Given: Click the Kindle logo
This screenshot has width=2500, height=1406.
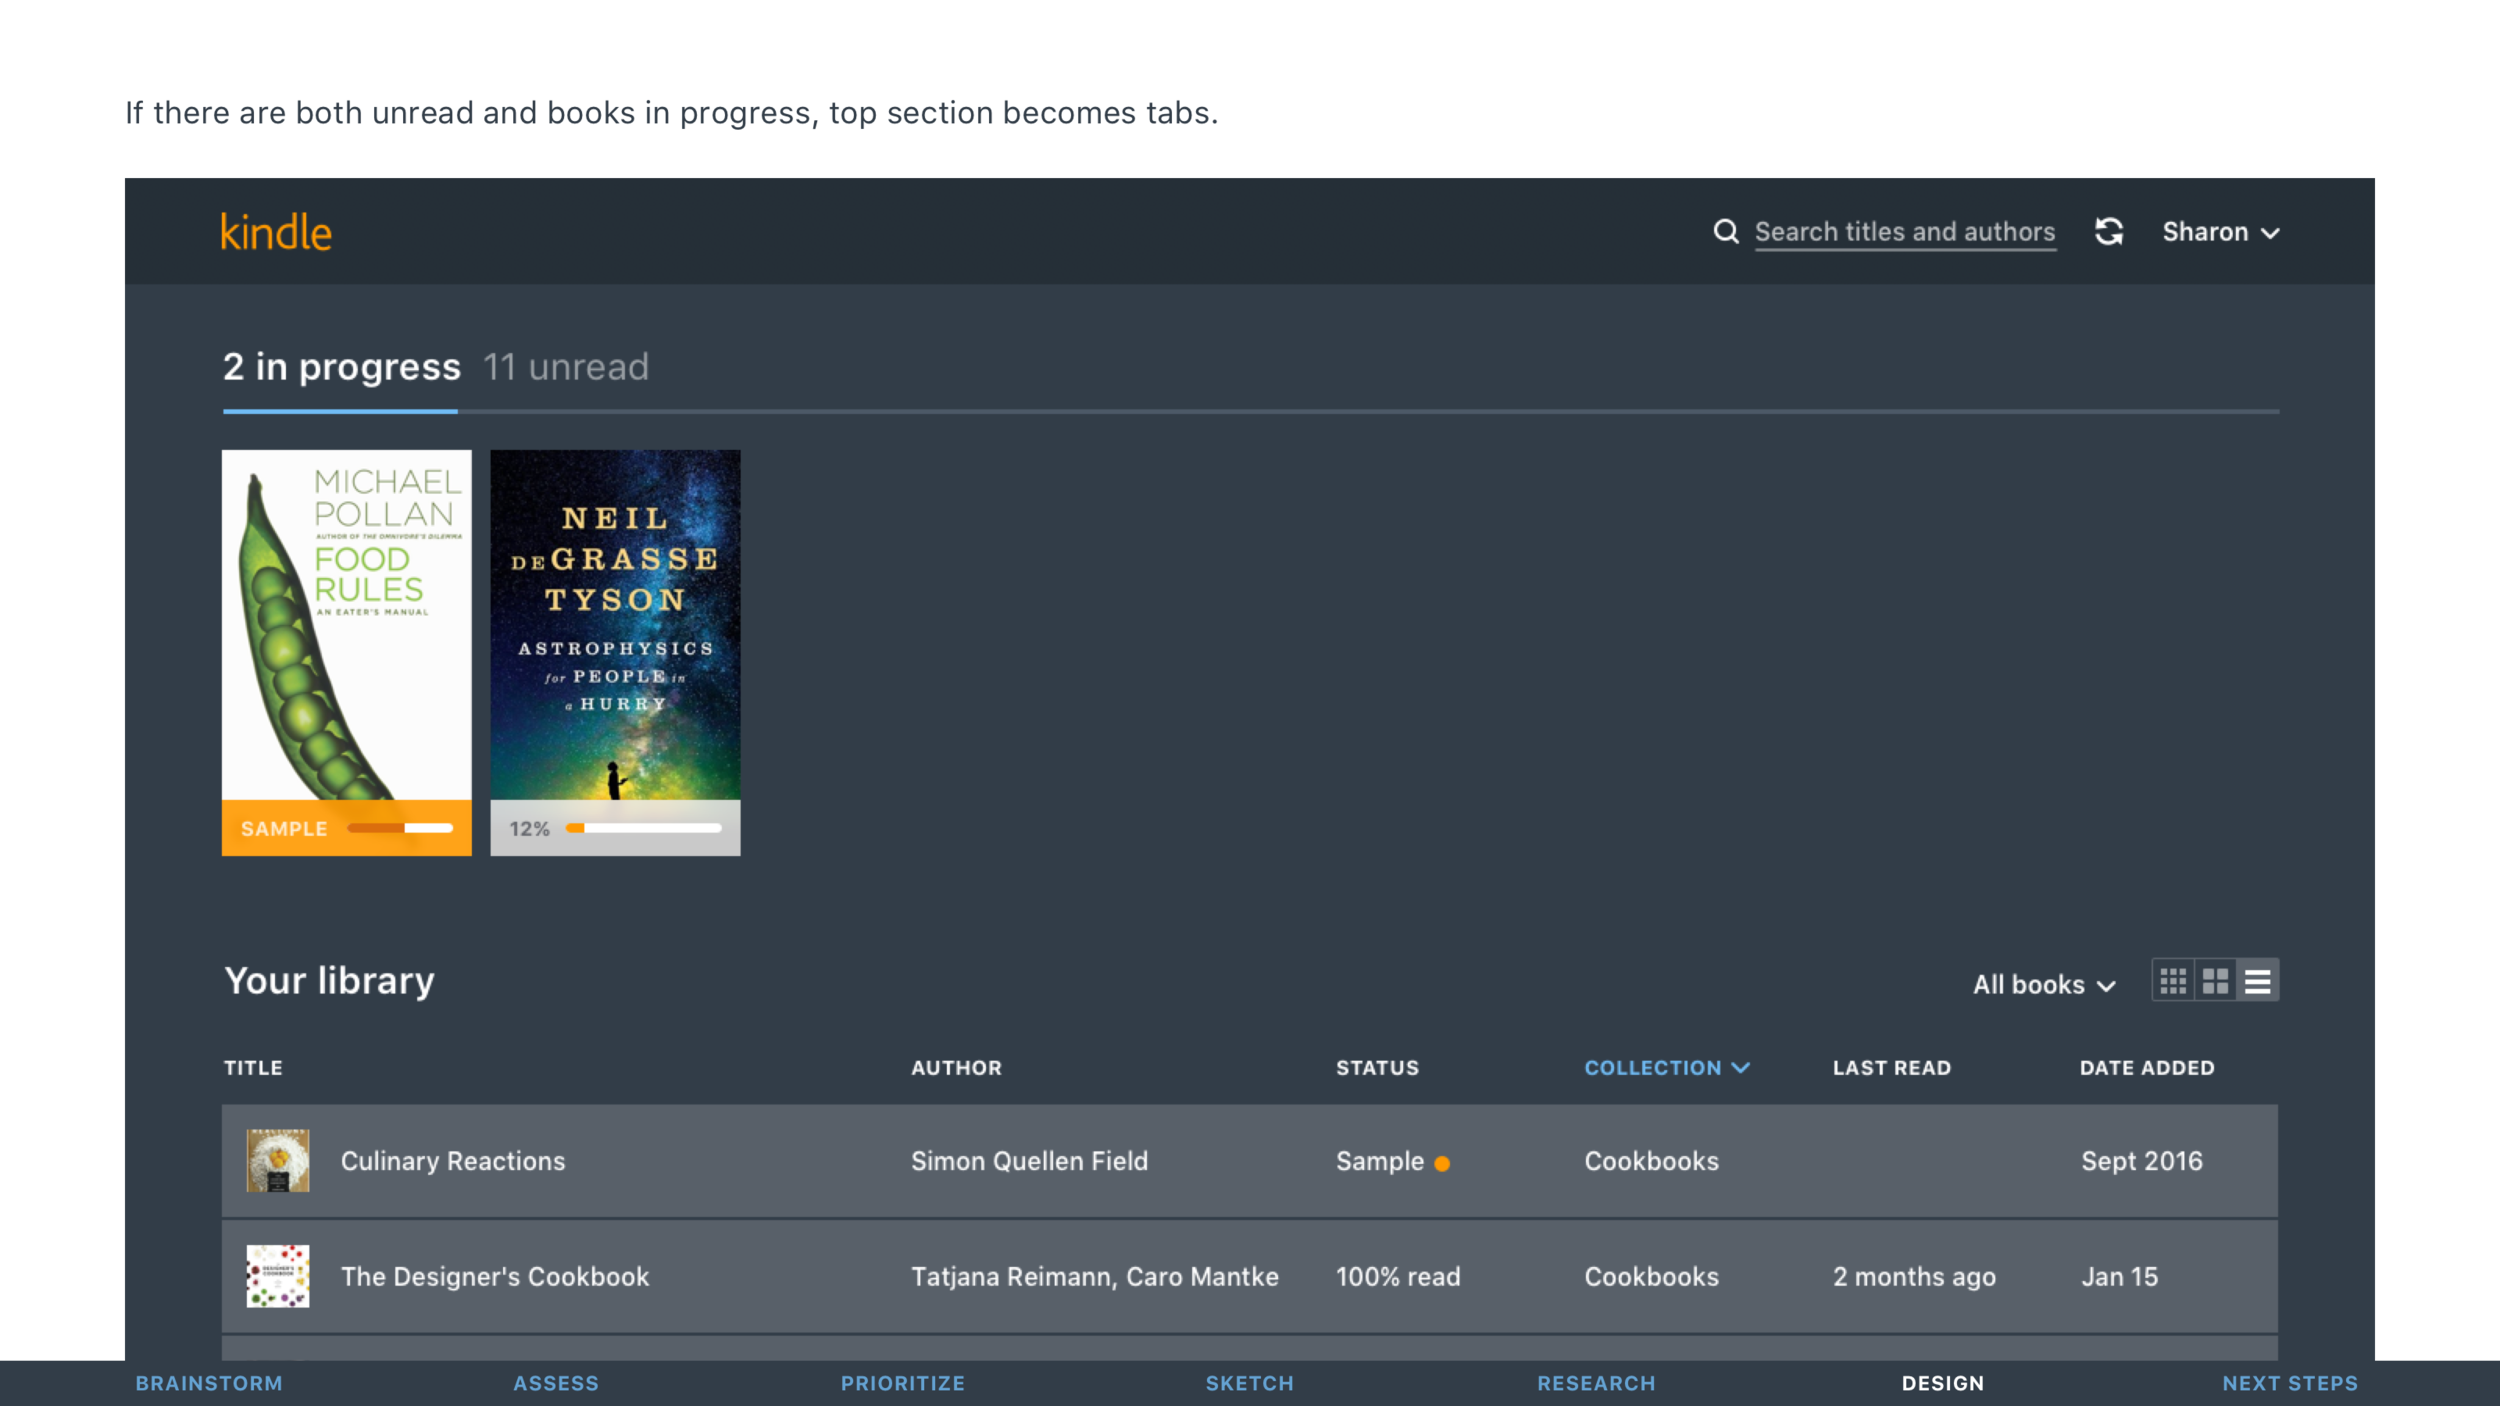Looking at the screenshot, I should click(x=276, y=232).
